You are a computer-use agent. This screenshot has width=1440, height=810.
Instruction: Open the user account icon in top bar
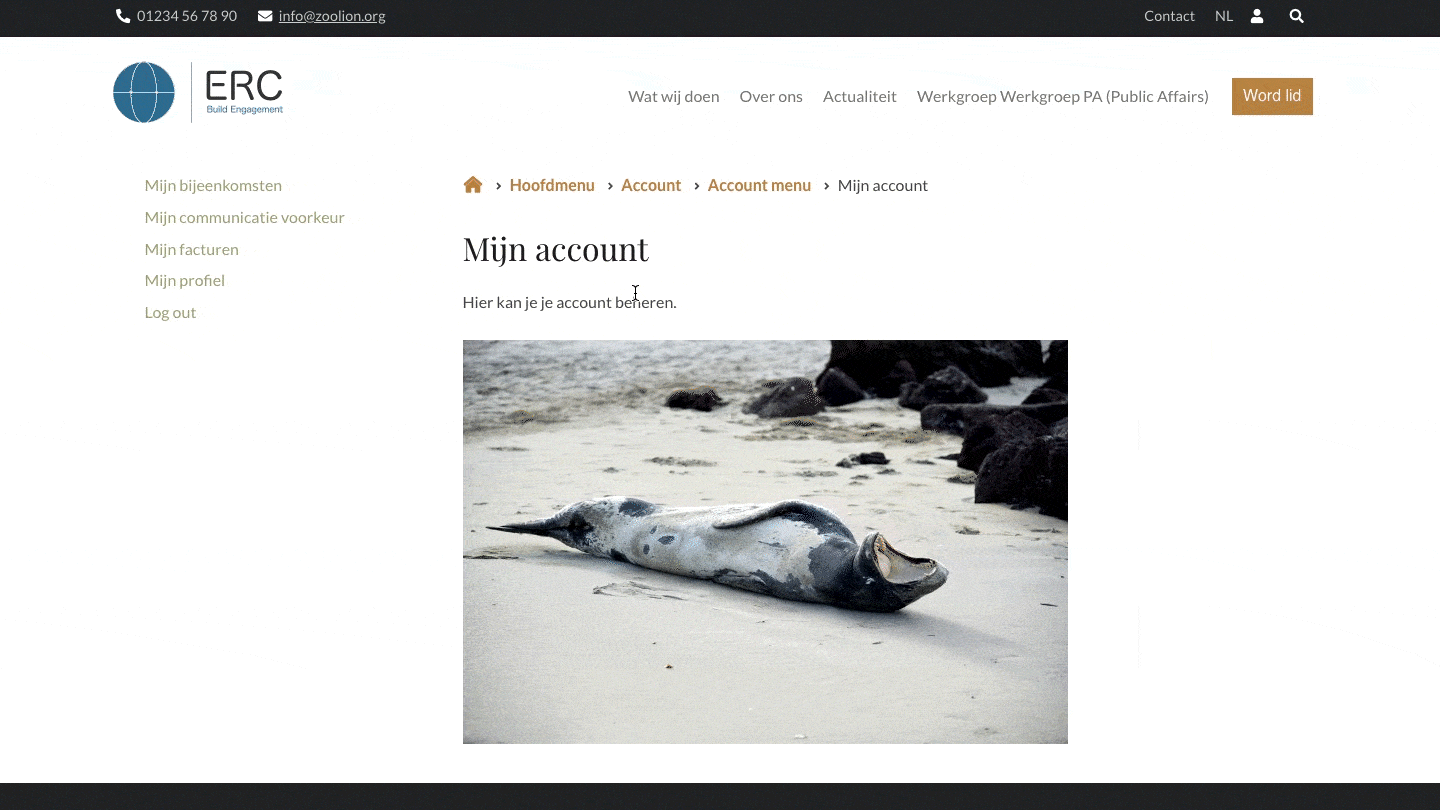(x=1257, y=16)
